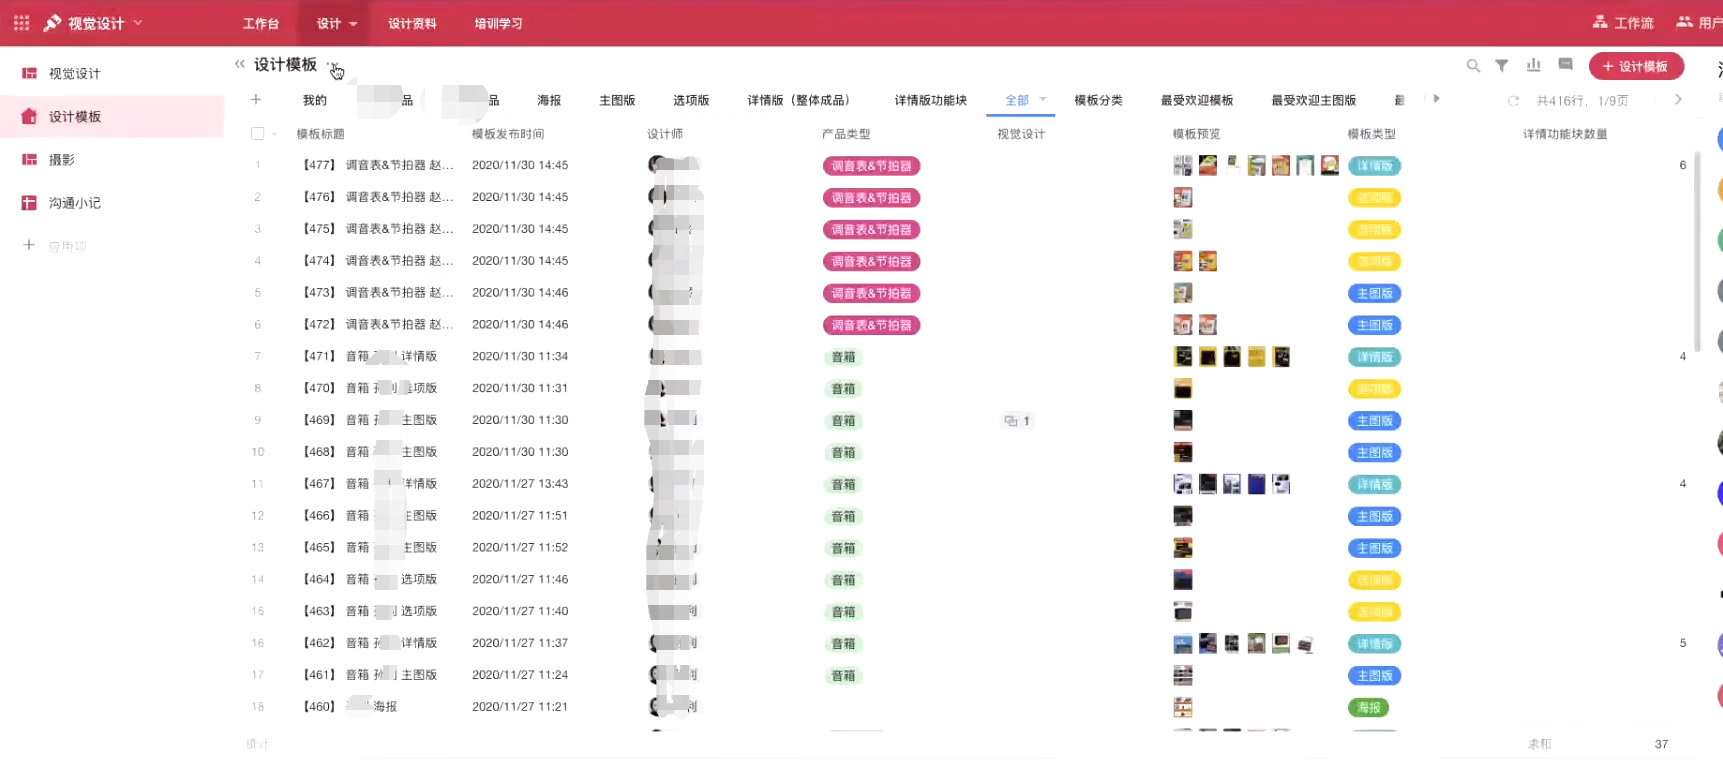Open row titled 【464】音箱 选项版

[369, 580]
